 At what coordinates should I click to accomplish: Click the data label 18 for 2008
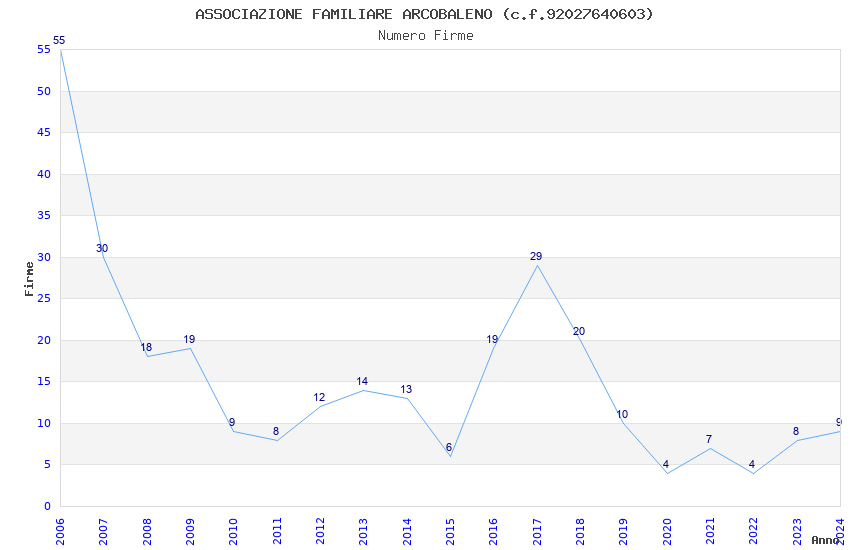tap(146, 347)
